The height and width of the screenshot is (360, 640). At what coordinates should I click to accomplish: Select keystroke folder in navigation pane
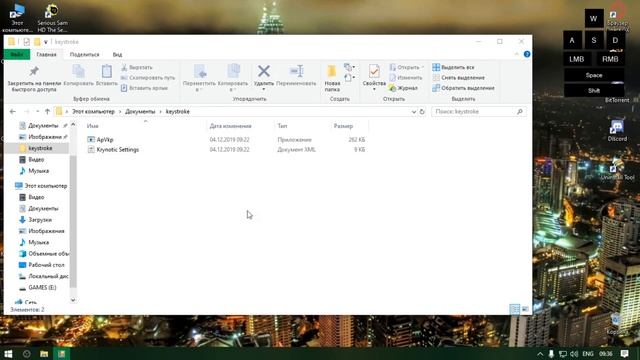tap(37, 148)
